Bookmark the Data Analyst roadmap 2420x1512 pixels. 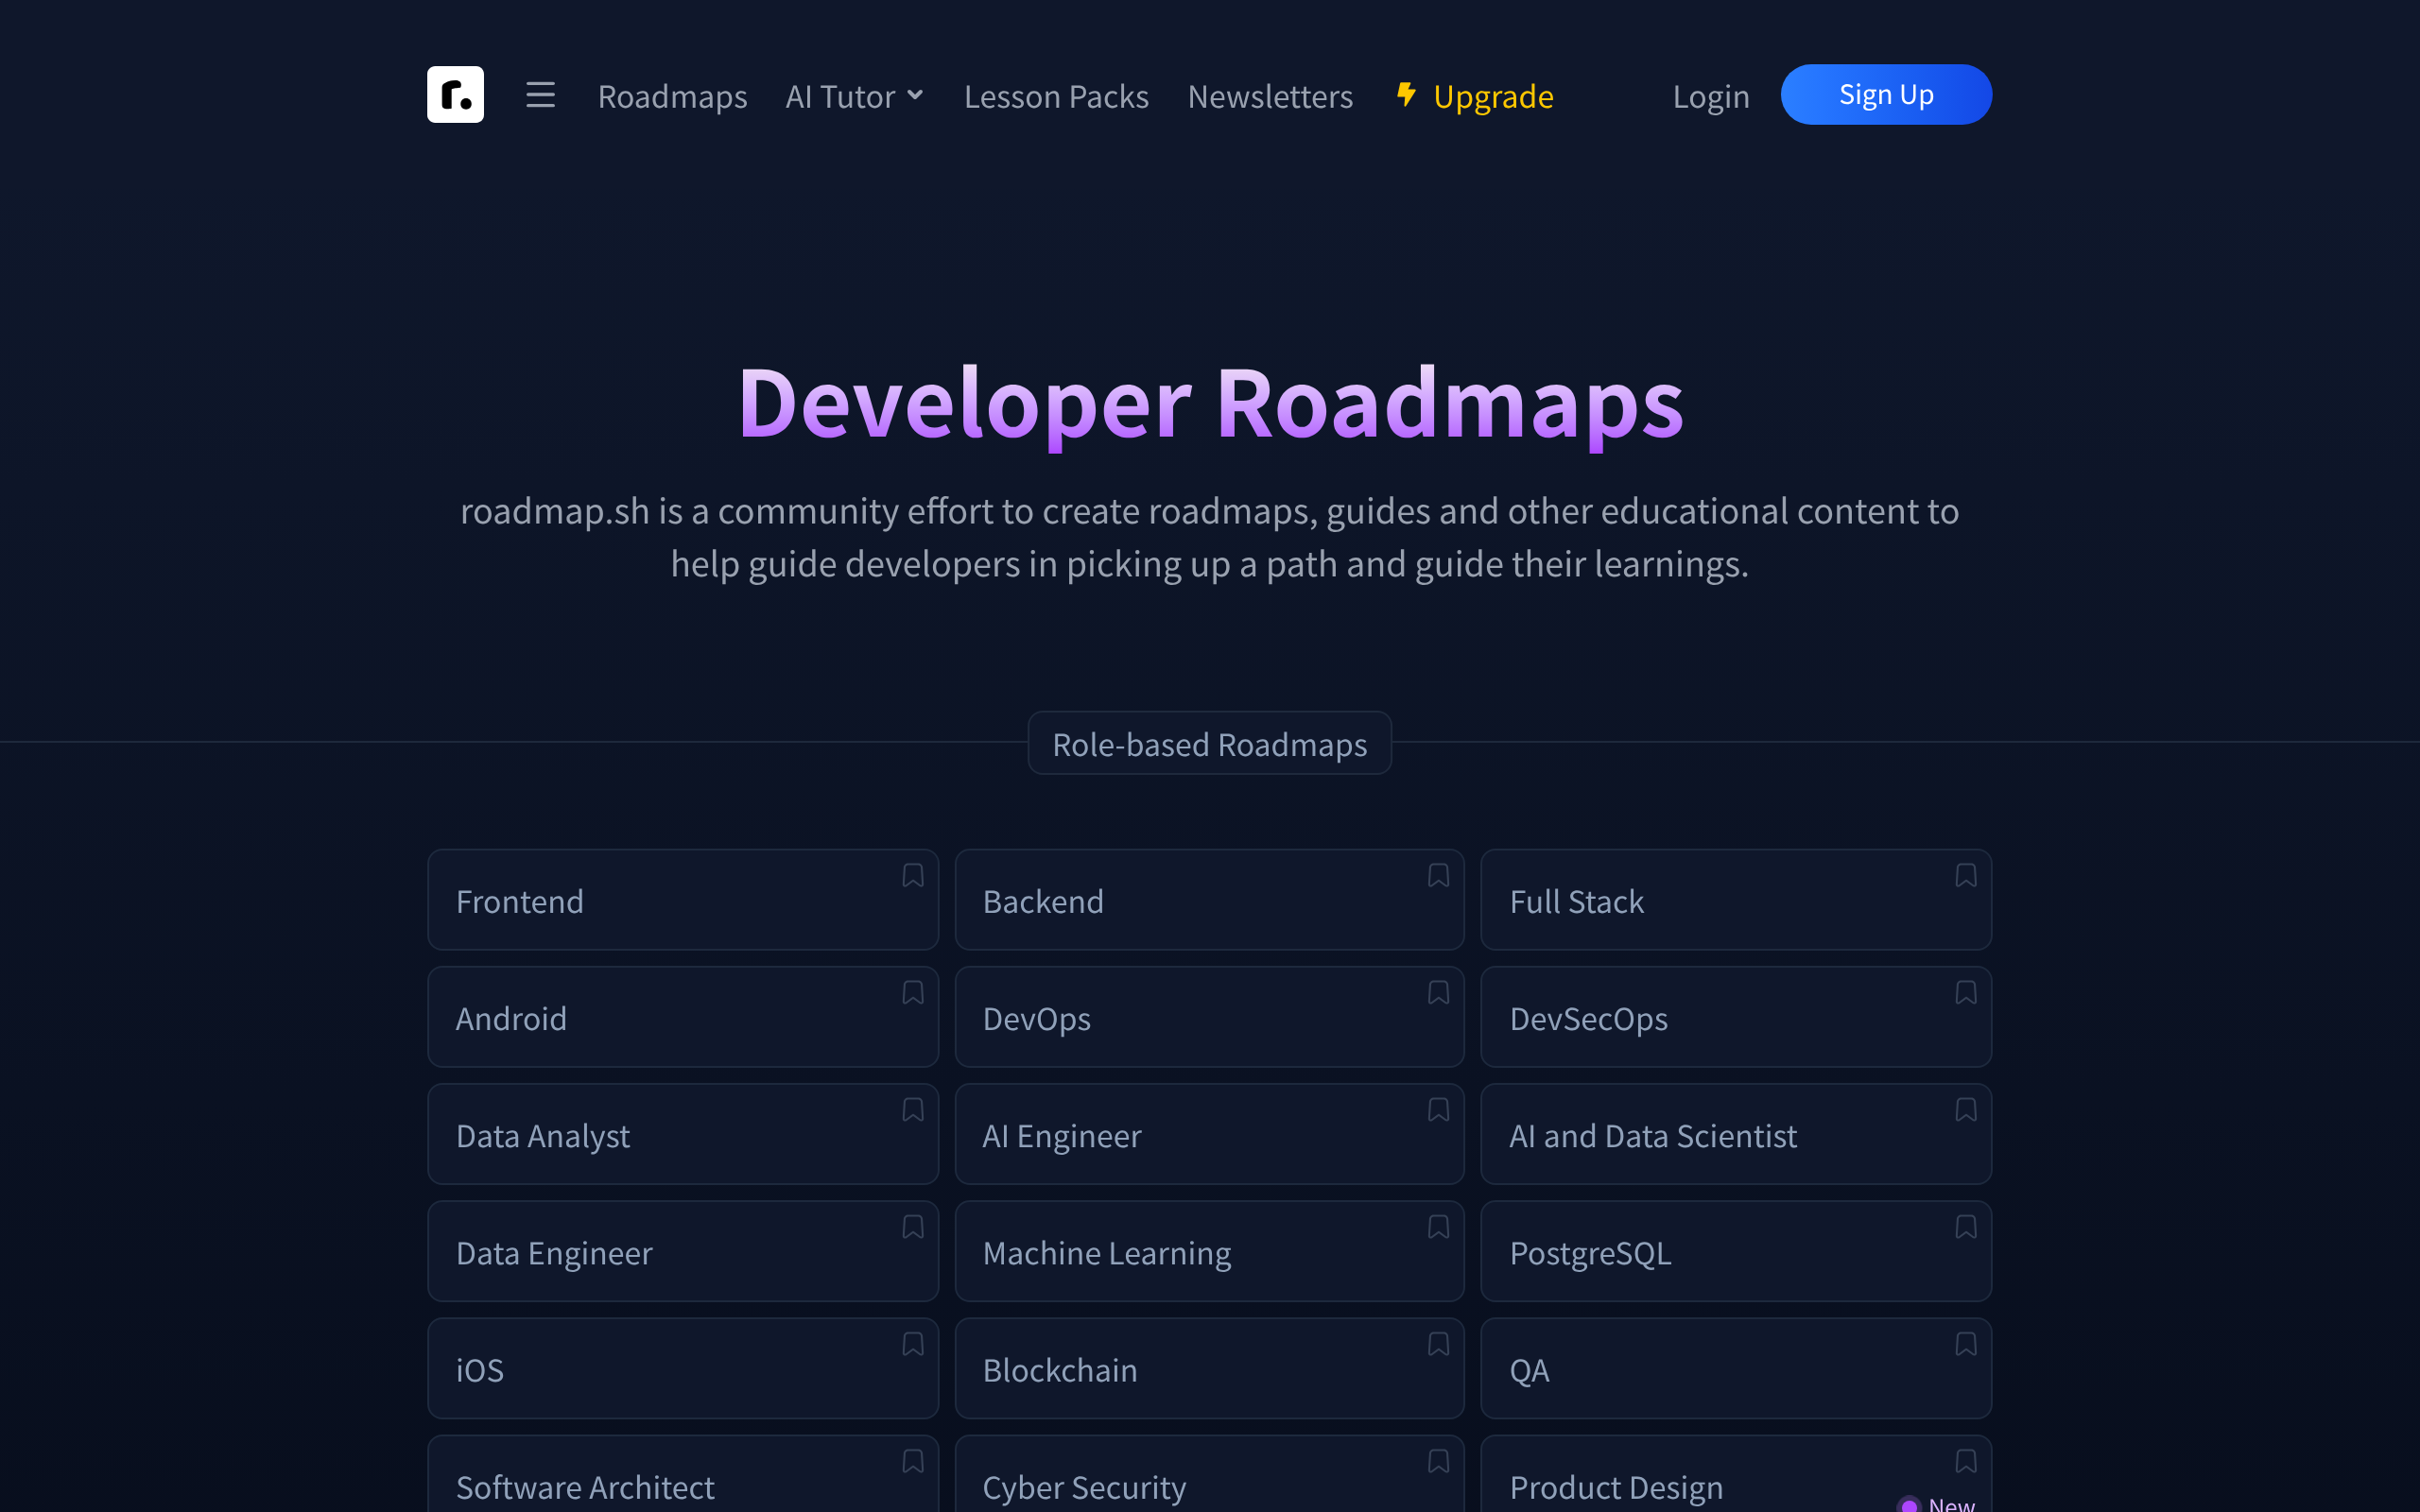coord(912,1109)
